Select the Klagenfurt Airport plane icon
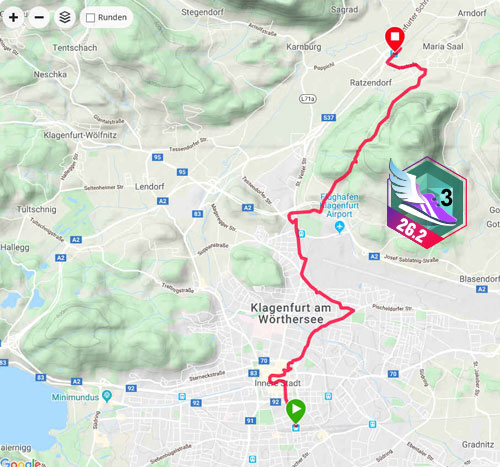The width and height of the screenshot is (500, 467). [339, 228]
